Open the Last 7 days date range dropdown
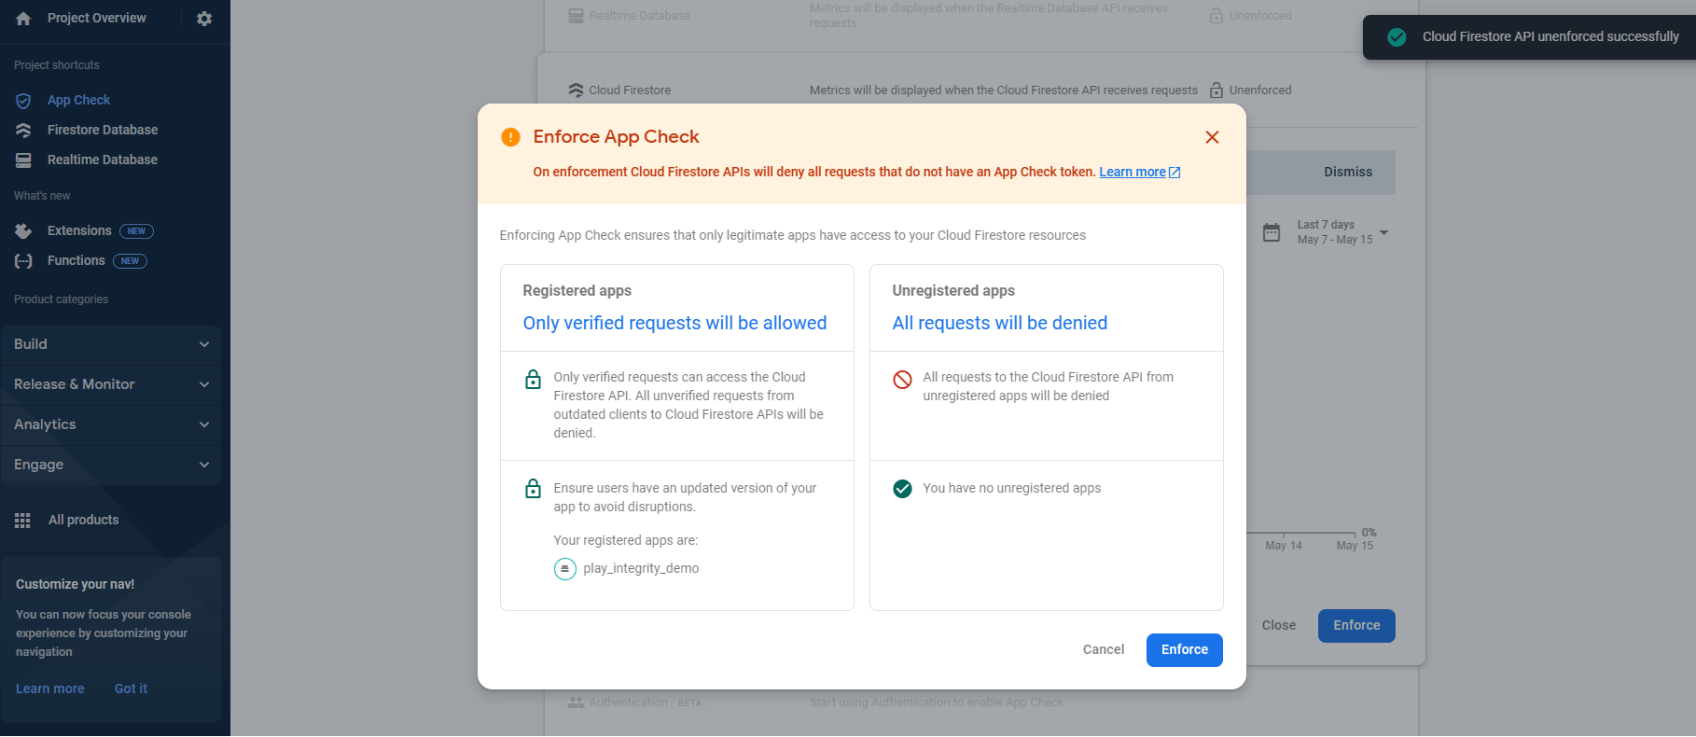 point(1383,232)
